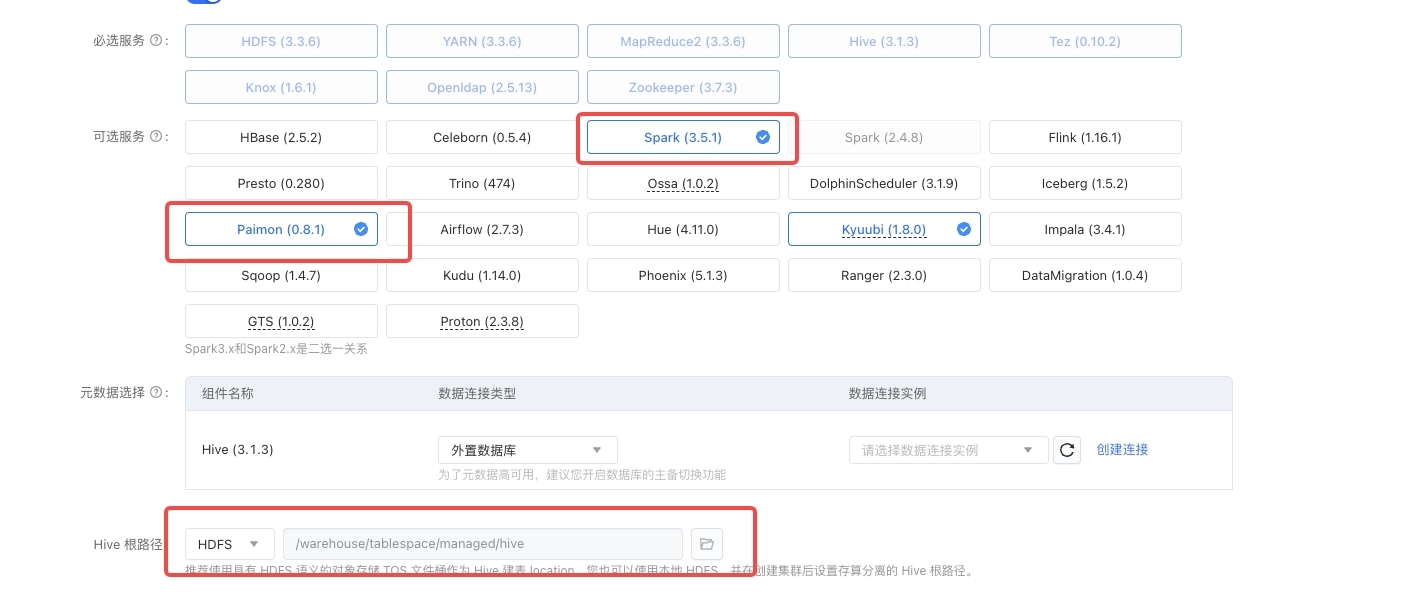Viewport: 1418px width, 614px height.
Task: Enable the Impala (3.4.1) service
Action: coord(1085,229)
